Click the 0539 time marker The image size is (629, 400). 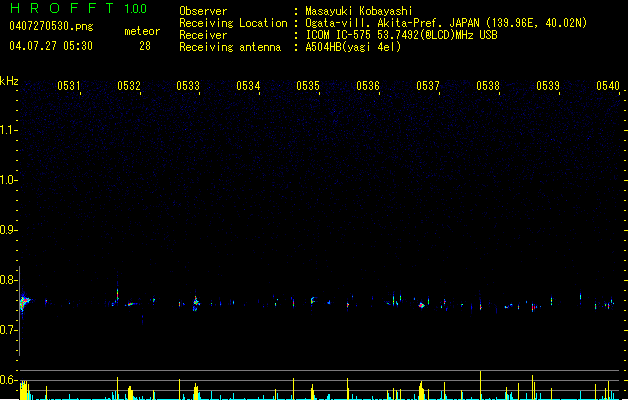tap(548, 86)
